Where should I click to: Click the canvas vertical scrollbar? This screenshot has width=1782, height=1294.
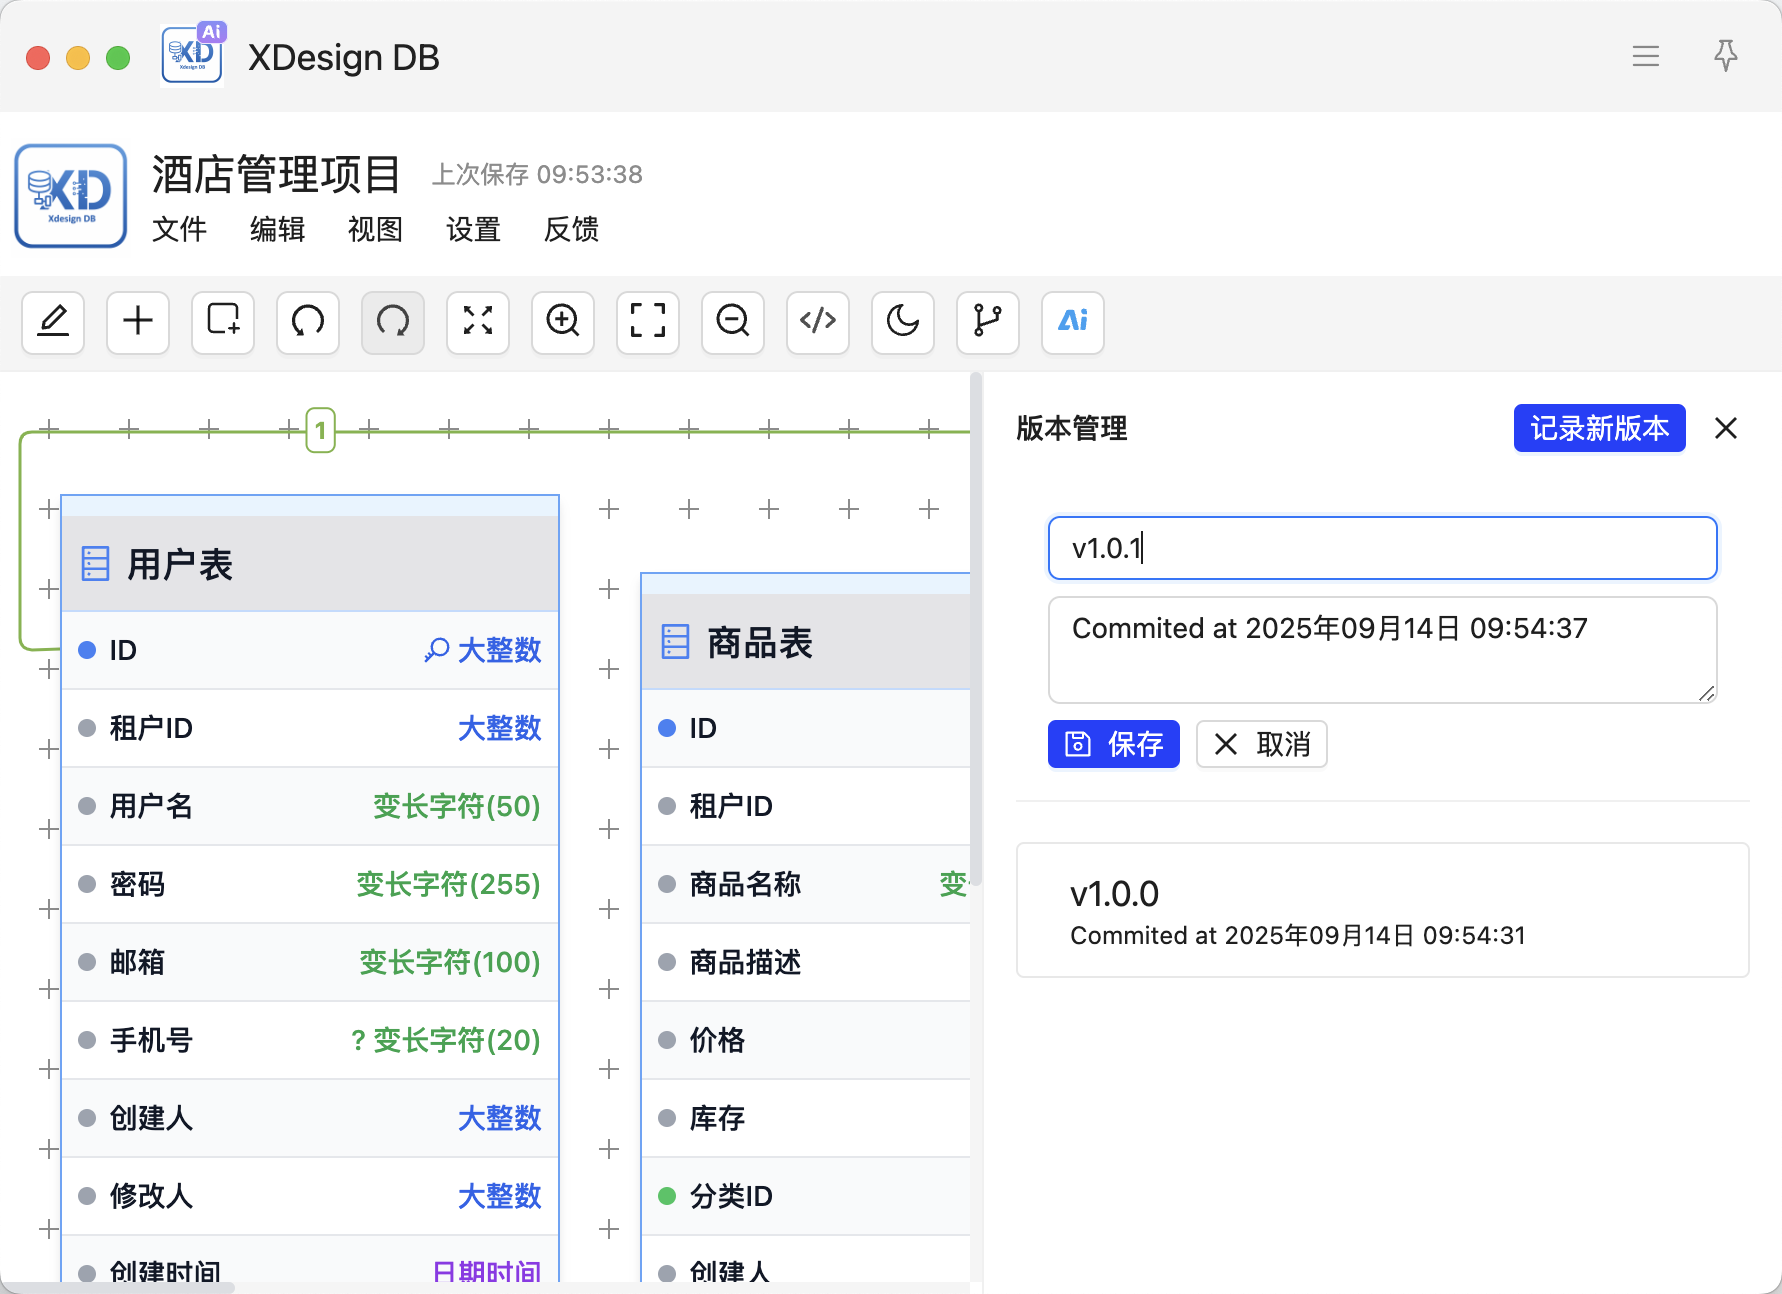(x=976, y=630)
